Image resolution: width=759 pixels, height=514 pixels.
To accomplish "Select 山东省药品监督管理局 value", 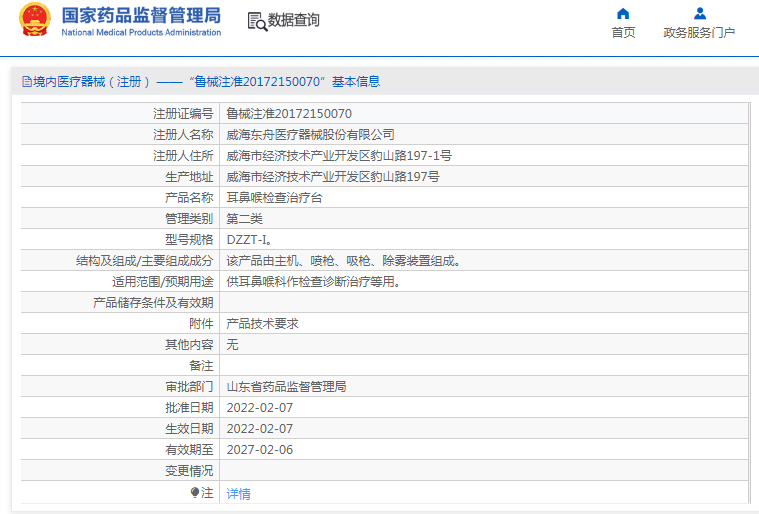I will coord(286,387).
